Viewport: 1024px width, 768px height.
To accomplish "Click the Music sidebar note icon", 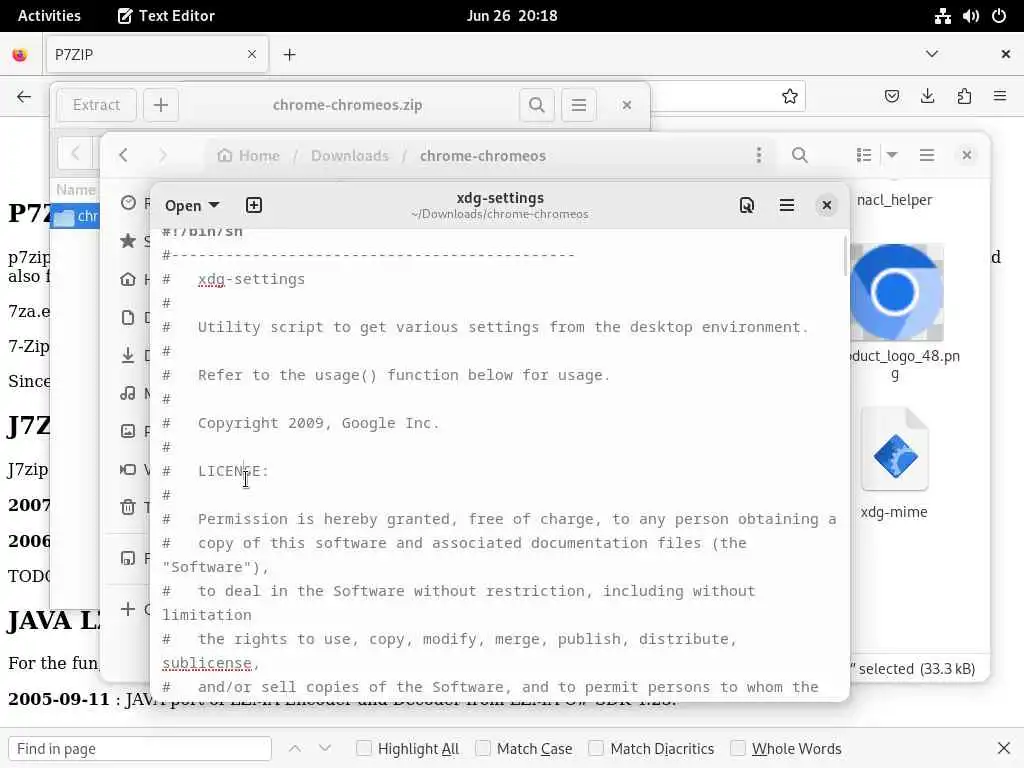I will coord(128,393).
